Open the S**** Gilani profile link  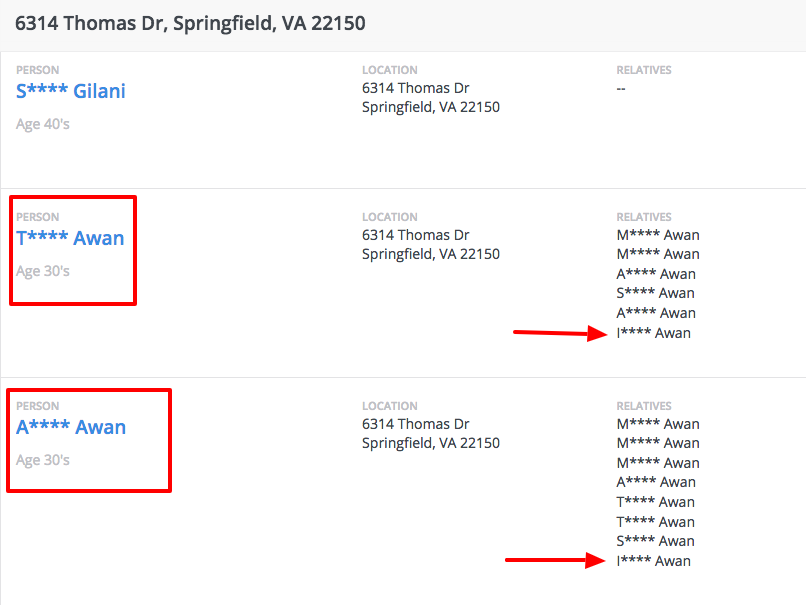pos(70,91)
